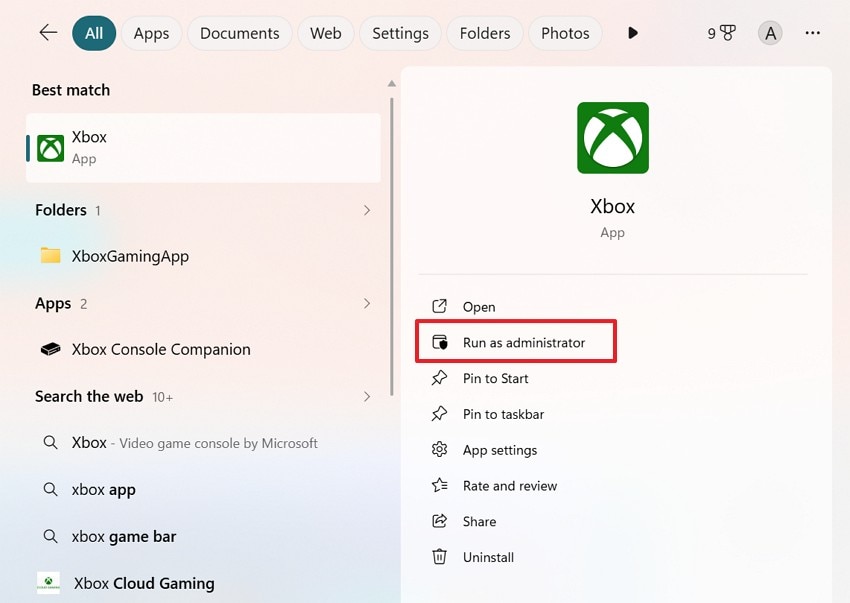Viewport: 850px width, 603px height.
Task: Click the Share arrow icon
Action: [439, 521]
